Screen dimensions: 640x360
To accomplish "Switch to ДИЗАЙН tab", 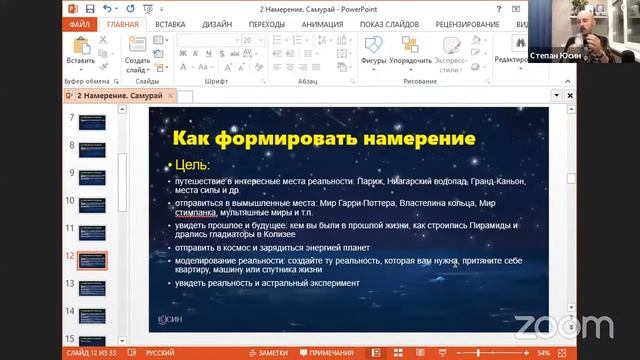I will 217,24.
